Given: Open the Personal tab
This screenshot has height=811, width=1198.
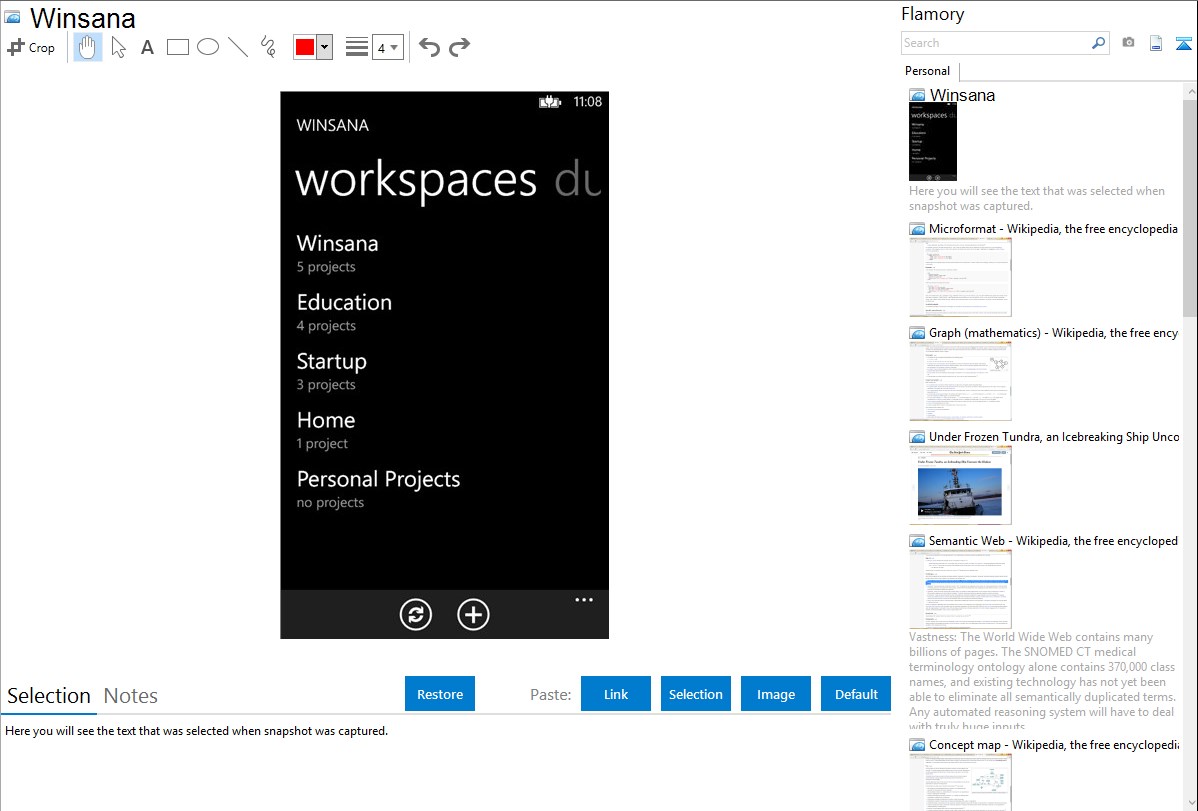Looking at the screenshot, I should 927,71.
